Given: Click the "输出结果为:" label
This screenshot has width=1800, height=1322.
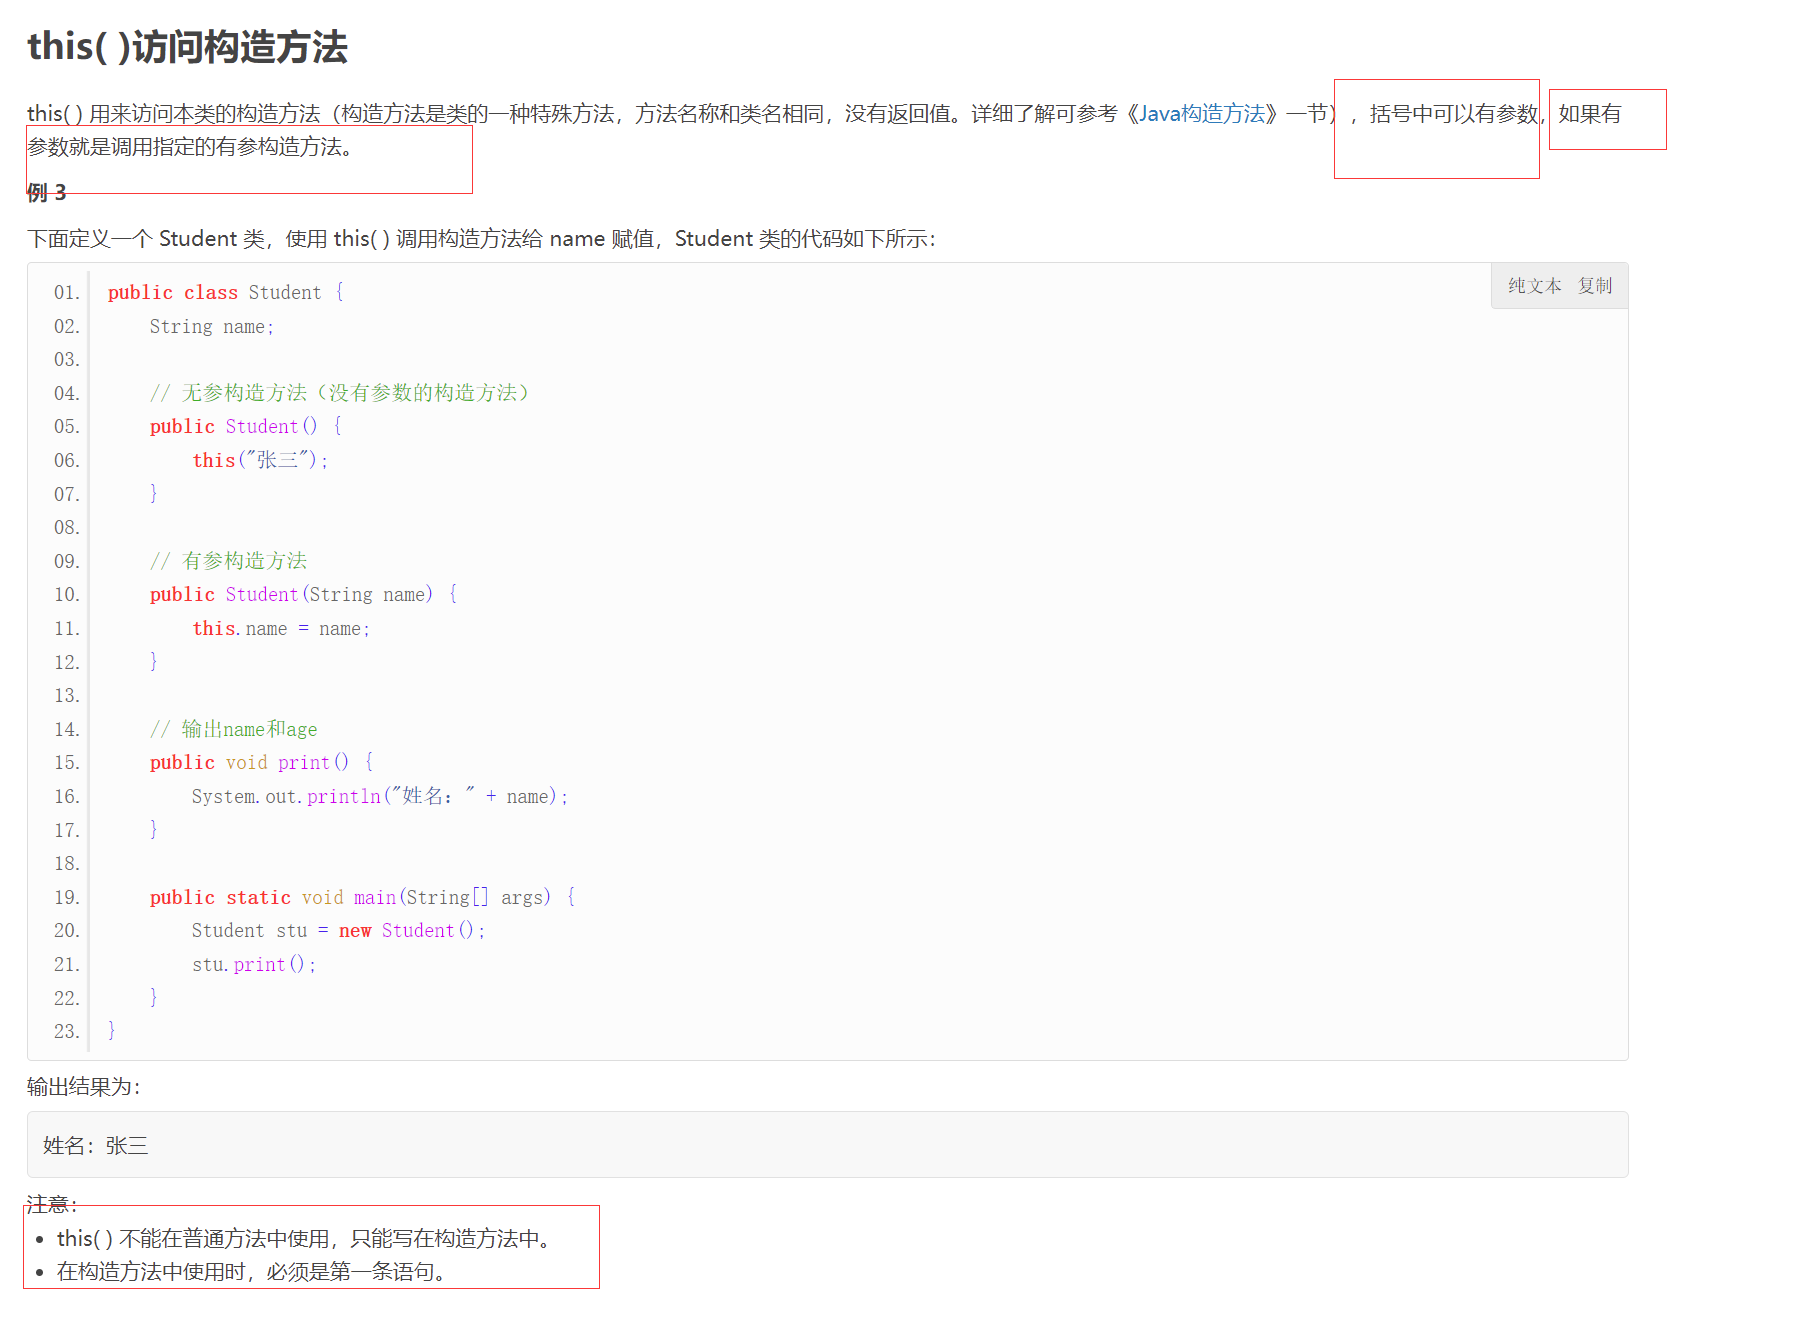Looking at the screenshot, I should tap(84, 1087).
